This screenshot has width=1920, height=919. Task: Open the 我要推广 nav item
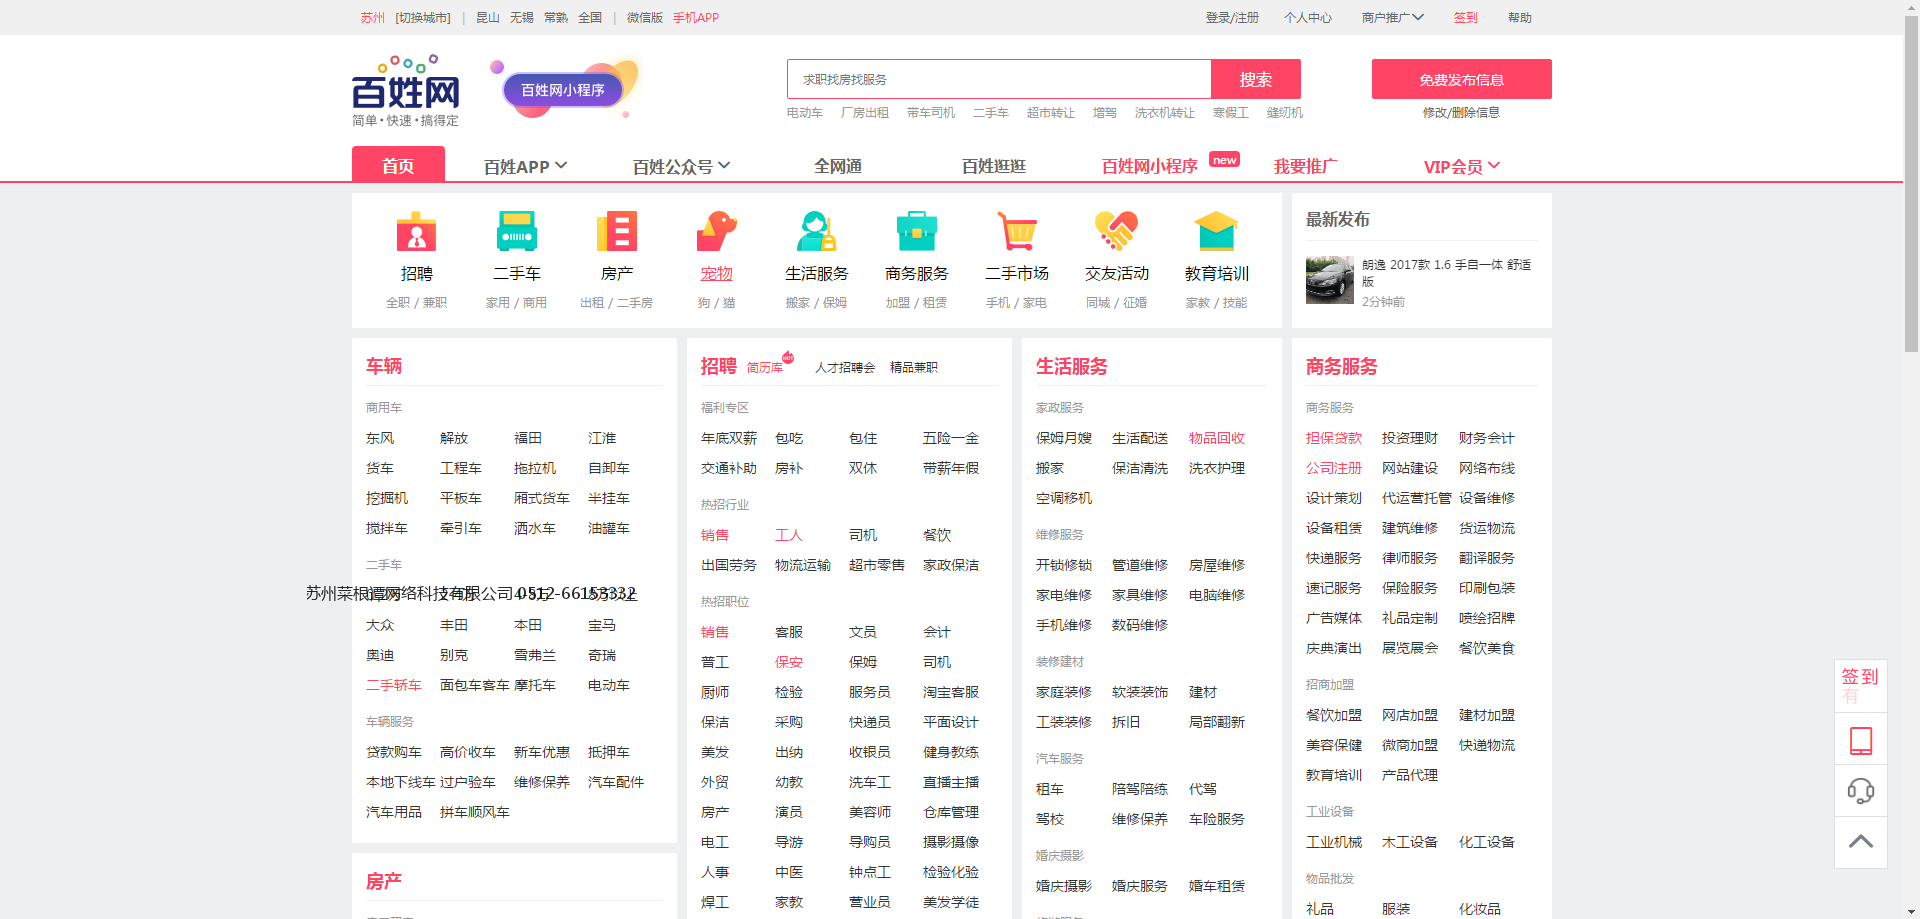pyautogui.click(x=1306, y=166)
